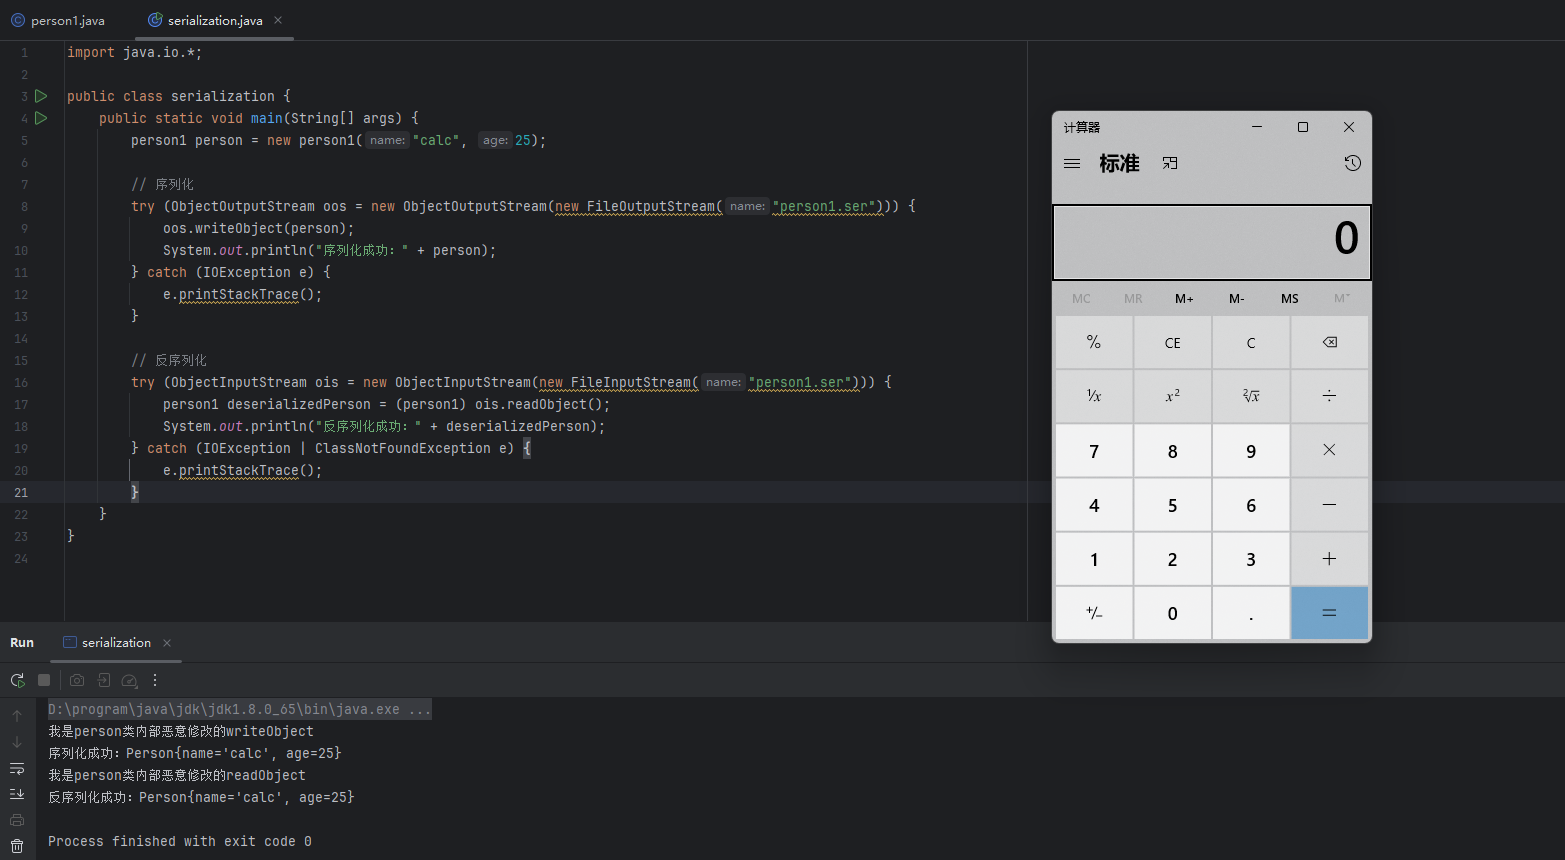Screen dimensions: 1565x860
Task: Click the digit 3 in Calculator
Action: click(x=1251, y=559)
